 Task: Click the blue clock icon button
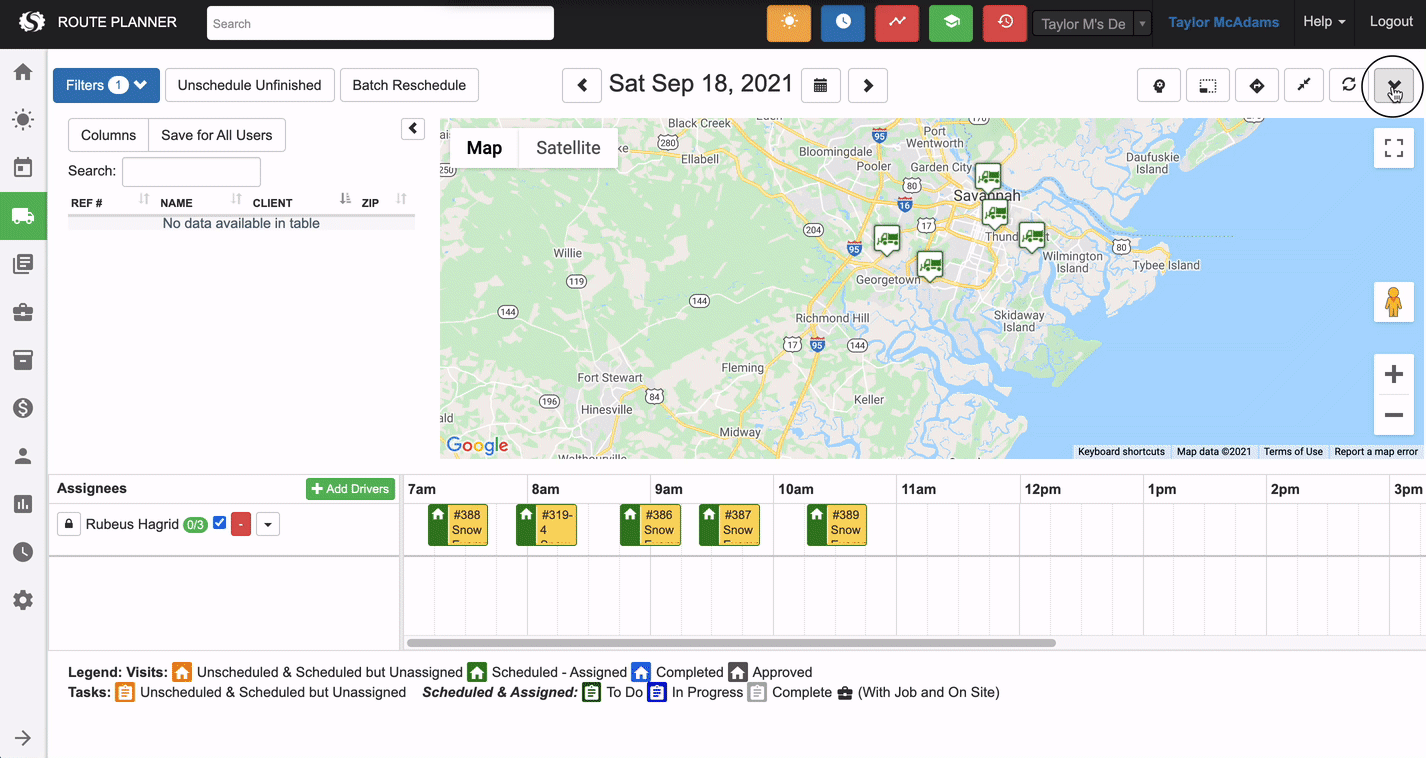coord(842,23)
